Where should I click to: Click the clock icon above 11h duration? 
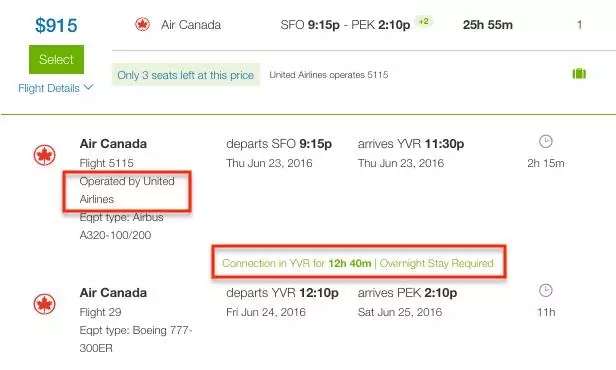[546, 291]
